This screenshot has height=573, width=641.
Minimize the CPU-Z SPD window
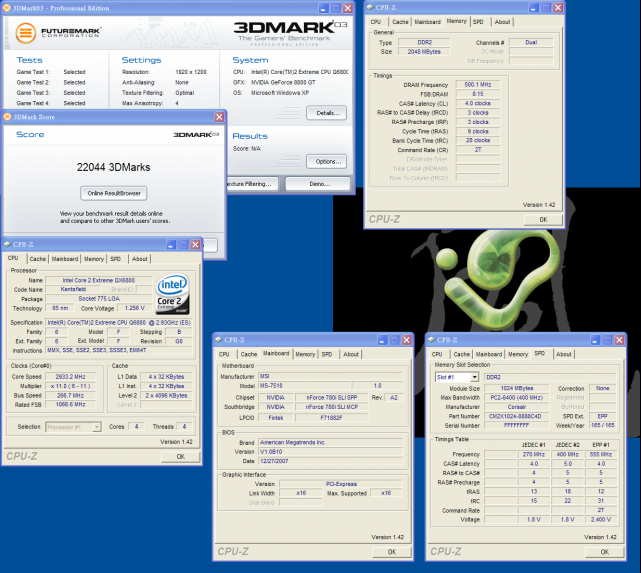point(595,340)
